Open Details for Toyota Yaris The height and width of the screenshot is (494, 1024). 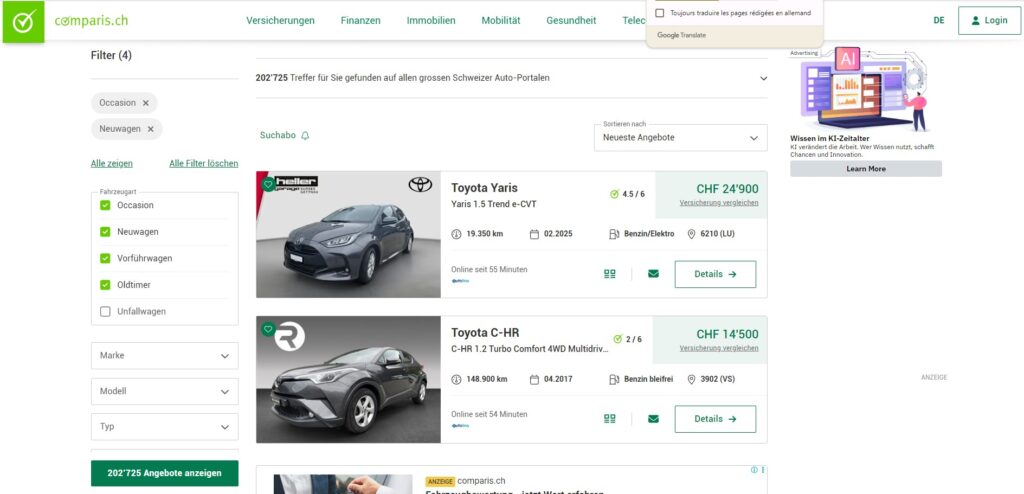click(715, 274)
